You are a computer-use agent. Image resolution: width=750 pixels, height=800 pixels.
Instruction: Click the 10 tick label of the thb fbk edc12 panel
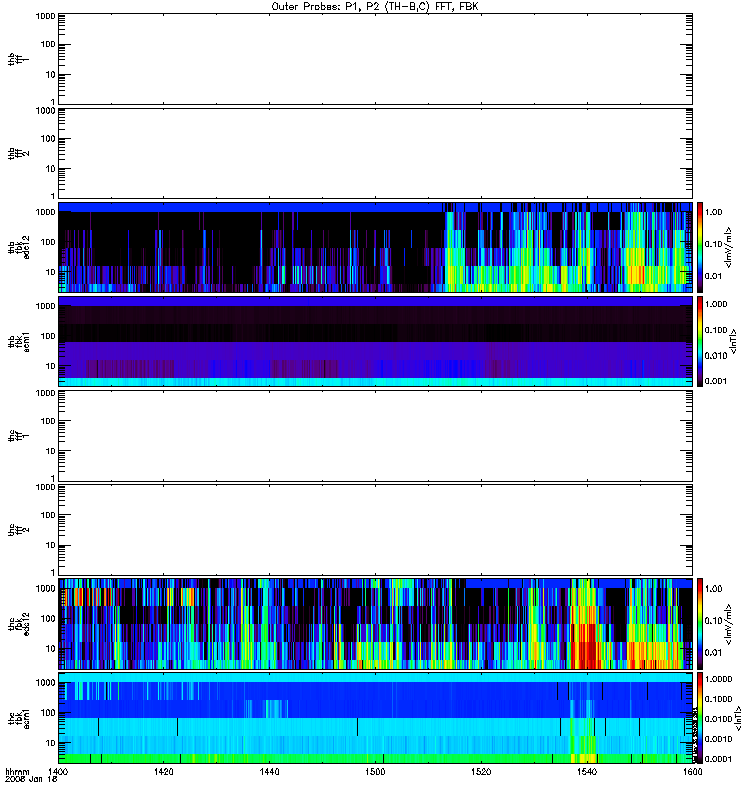pos(51,272)
